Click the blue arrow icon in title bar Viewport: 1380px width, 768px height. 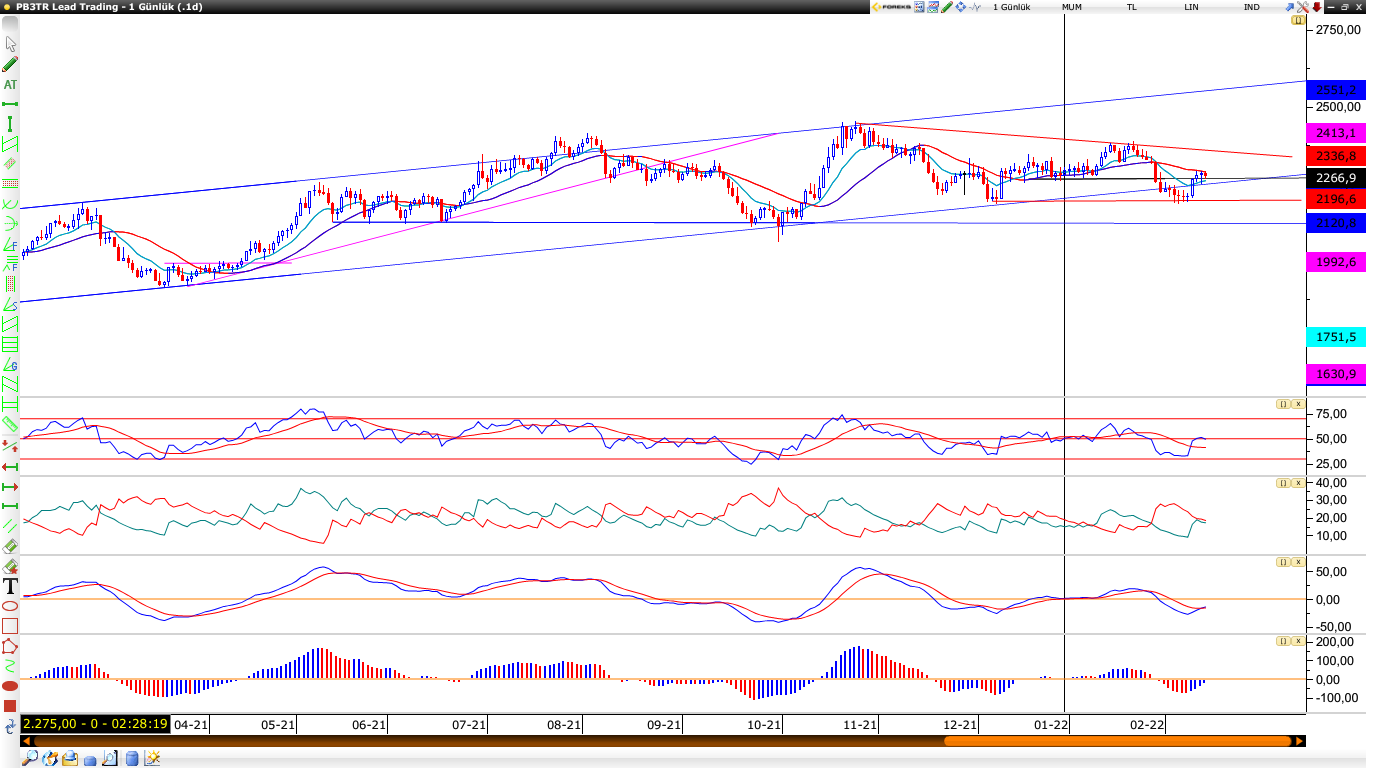1289,7
